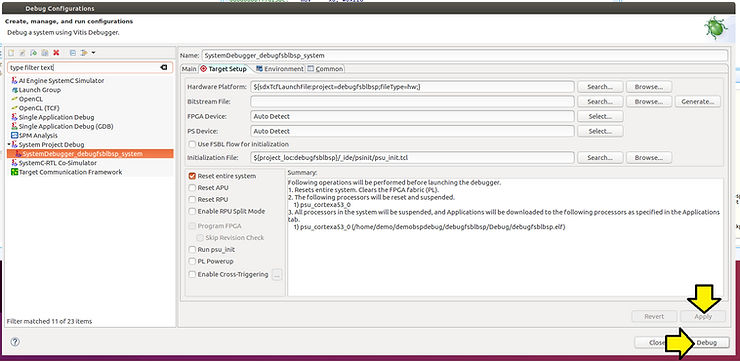Enable the Reset RPU checkbox
Screen dimensions: 740x362
pyautogui.click(x=192, y=200)
